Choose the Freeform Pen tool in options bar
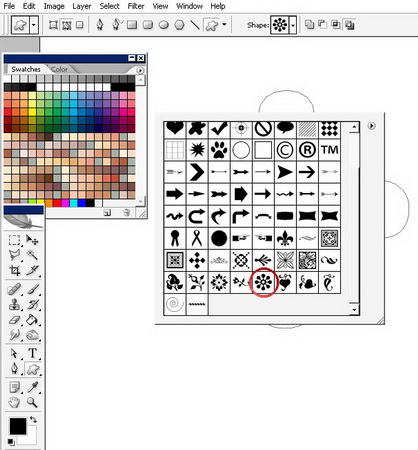Screen dimensions: 418x450 point(116,25)
